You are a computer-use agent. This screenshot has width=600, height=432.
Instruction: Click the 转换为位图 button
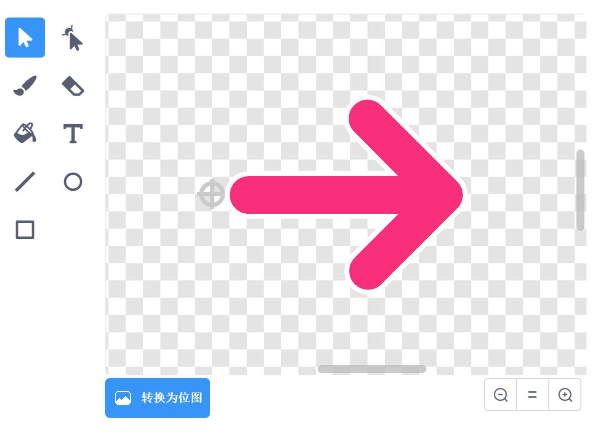[x=157, y=398]
